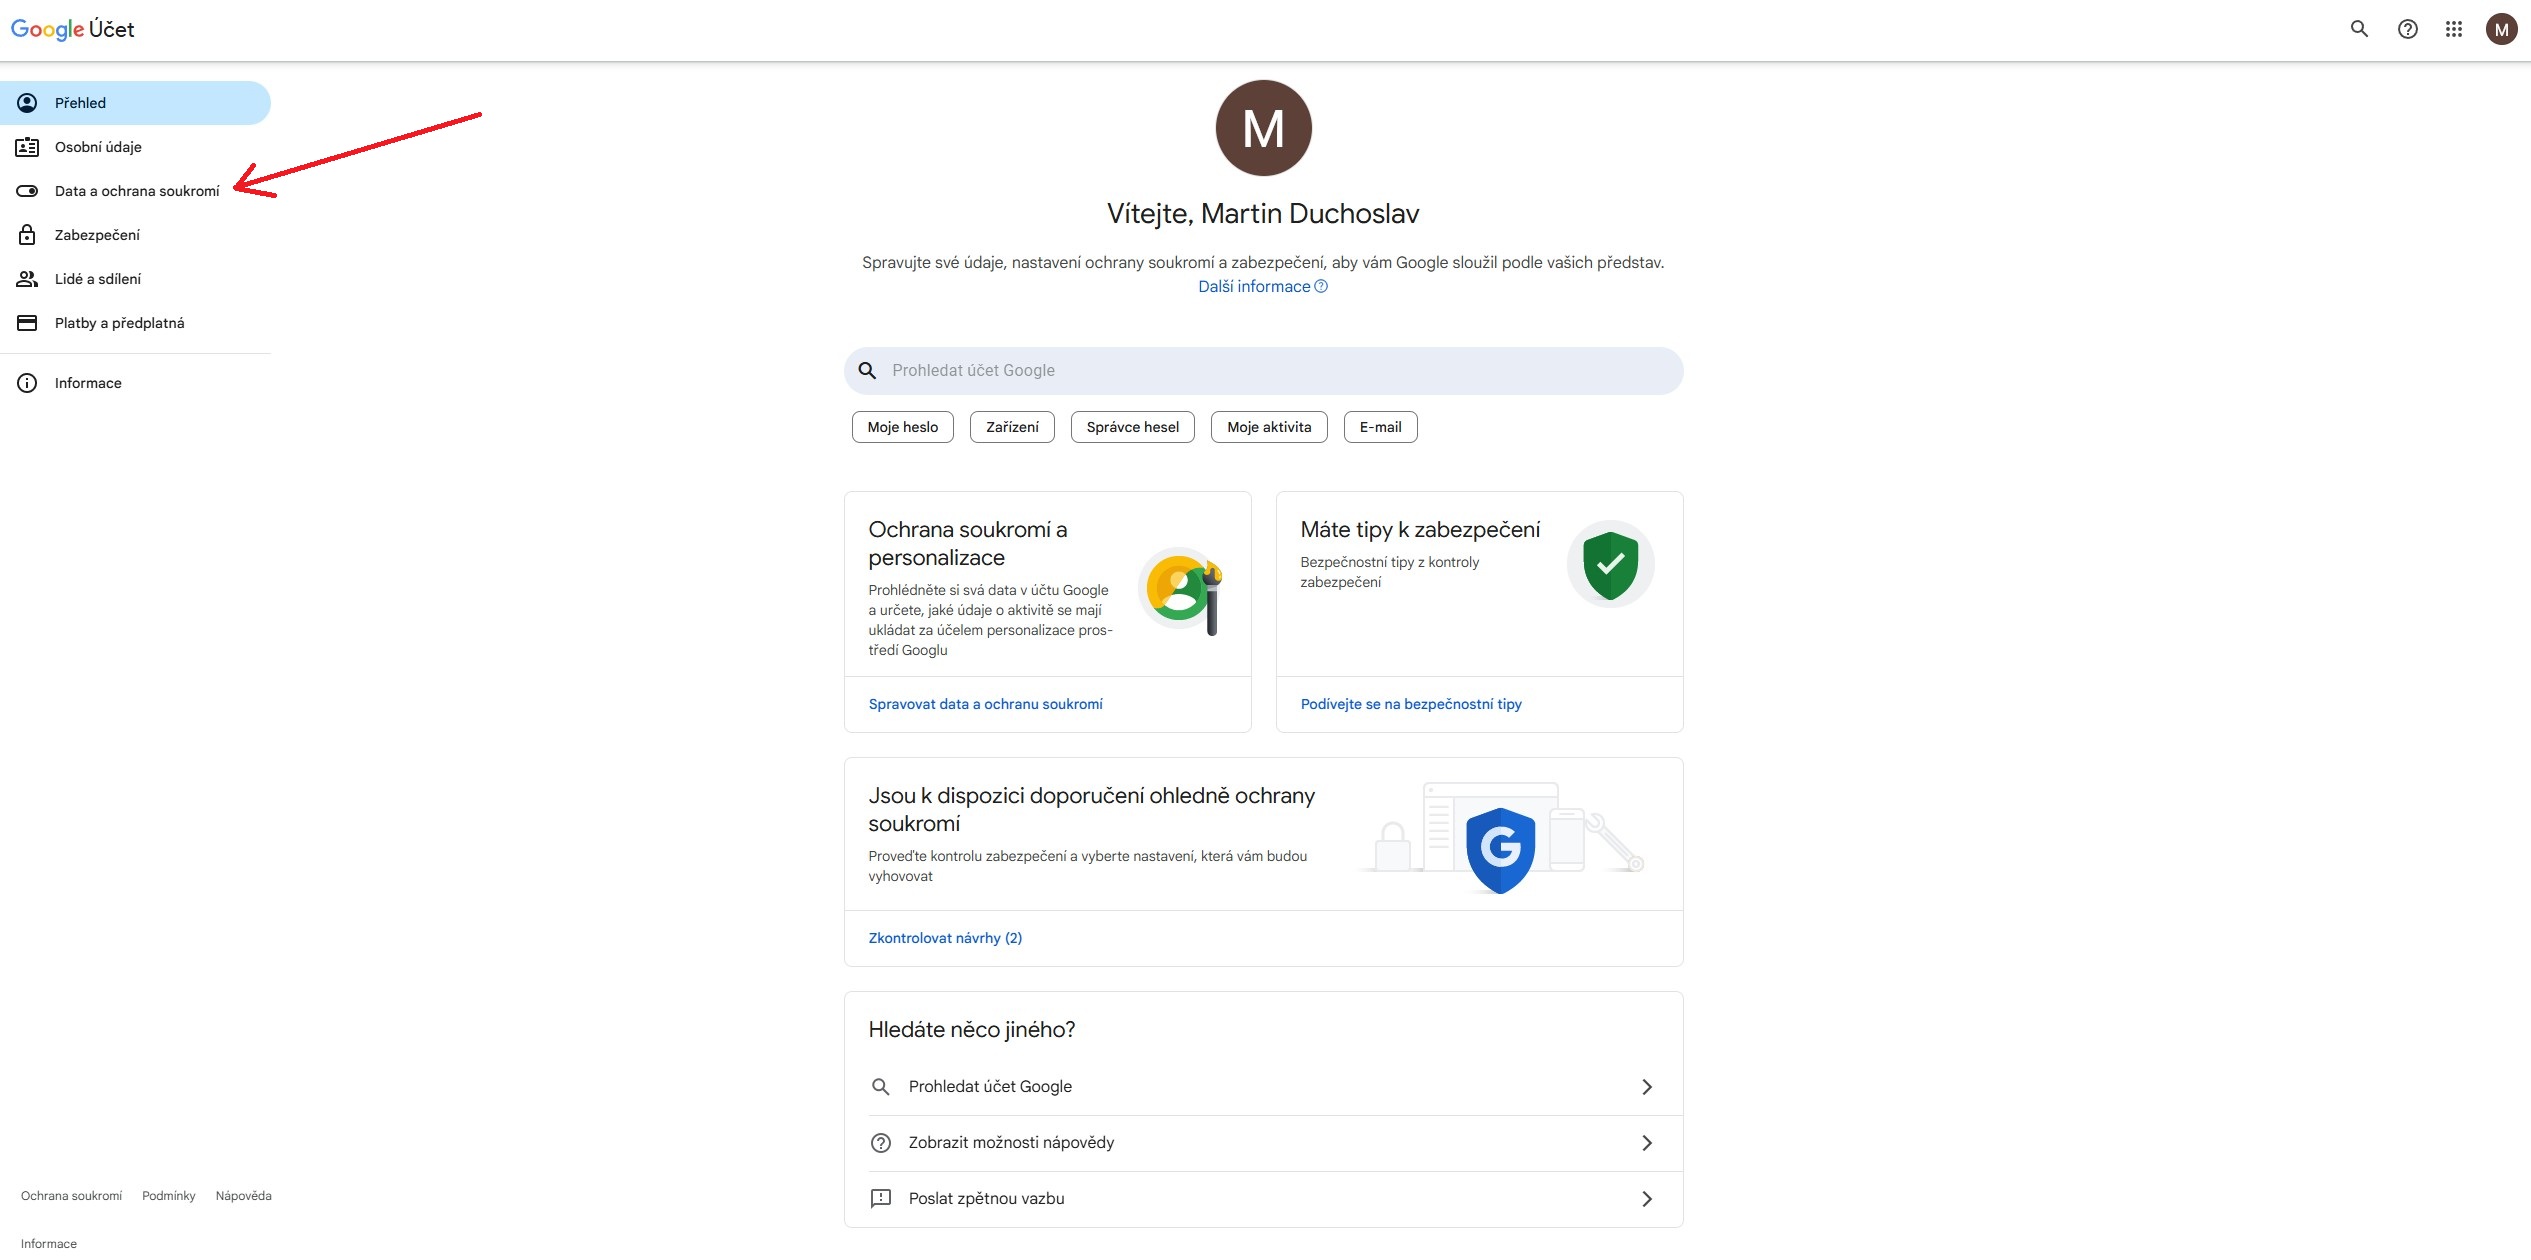Open the Google apps grid icon
This screenshot has height=1260, width=2531.
point(2454,29)
